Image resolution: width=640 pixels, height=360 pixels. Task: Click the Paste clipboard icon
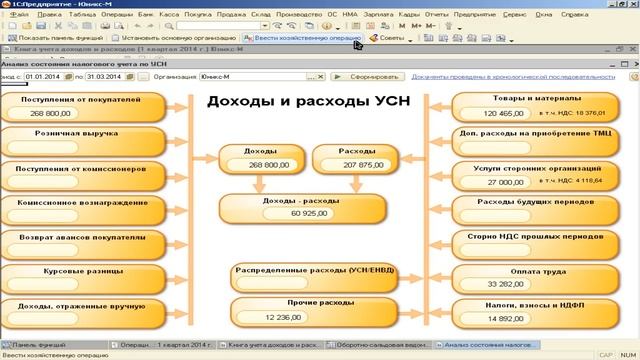[x=87, y=26]
